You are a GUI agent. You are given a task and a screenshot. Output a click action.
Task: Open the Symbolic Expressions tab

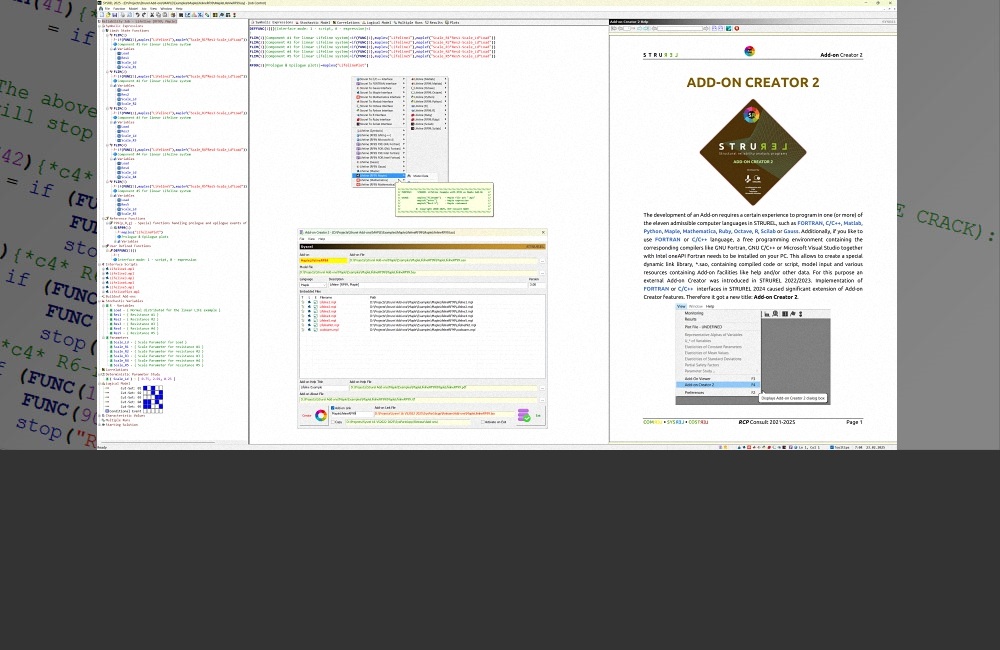[x=272, y=22]
